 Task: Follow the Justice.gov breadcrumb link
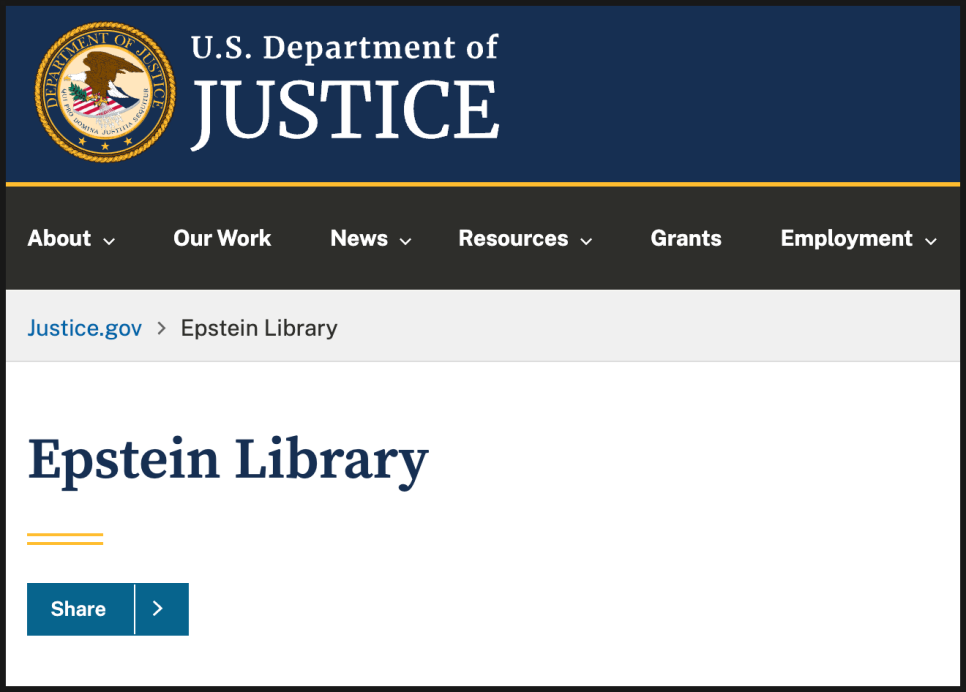pyautogui.click(x=85, y=328)
